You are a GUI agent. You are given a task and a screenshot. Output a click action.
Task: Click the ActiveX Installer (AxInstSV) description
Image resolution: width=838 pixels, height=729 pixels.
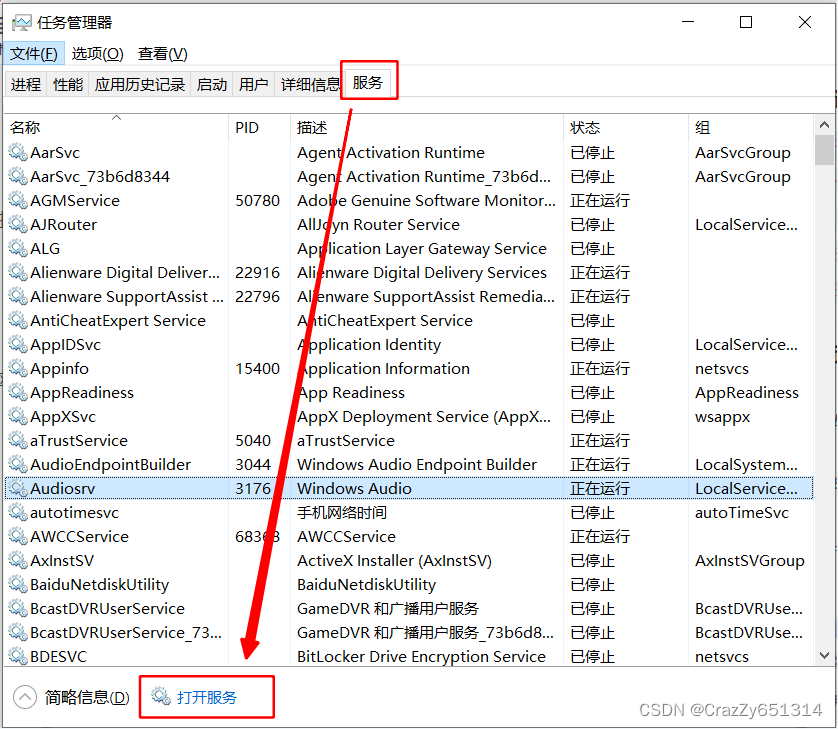(x=394, y=561)
